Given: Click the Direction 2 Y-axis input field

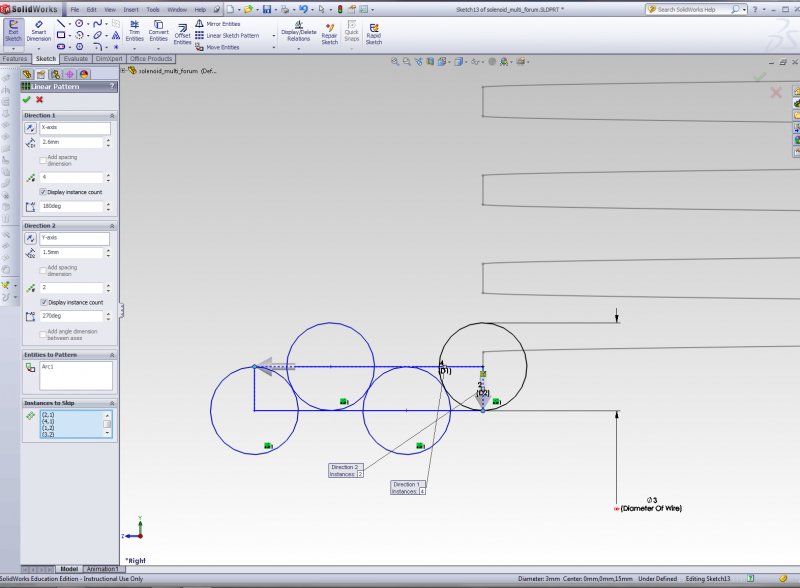Looking at the screenshot, I should 74,239.
